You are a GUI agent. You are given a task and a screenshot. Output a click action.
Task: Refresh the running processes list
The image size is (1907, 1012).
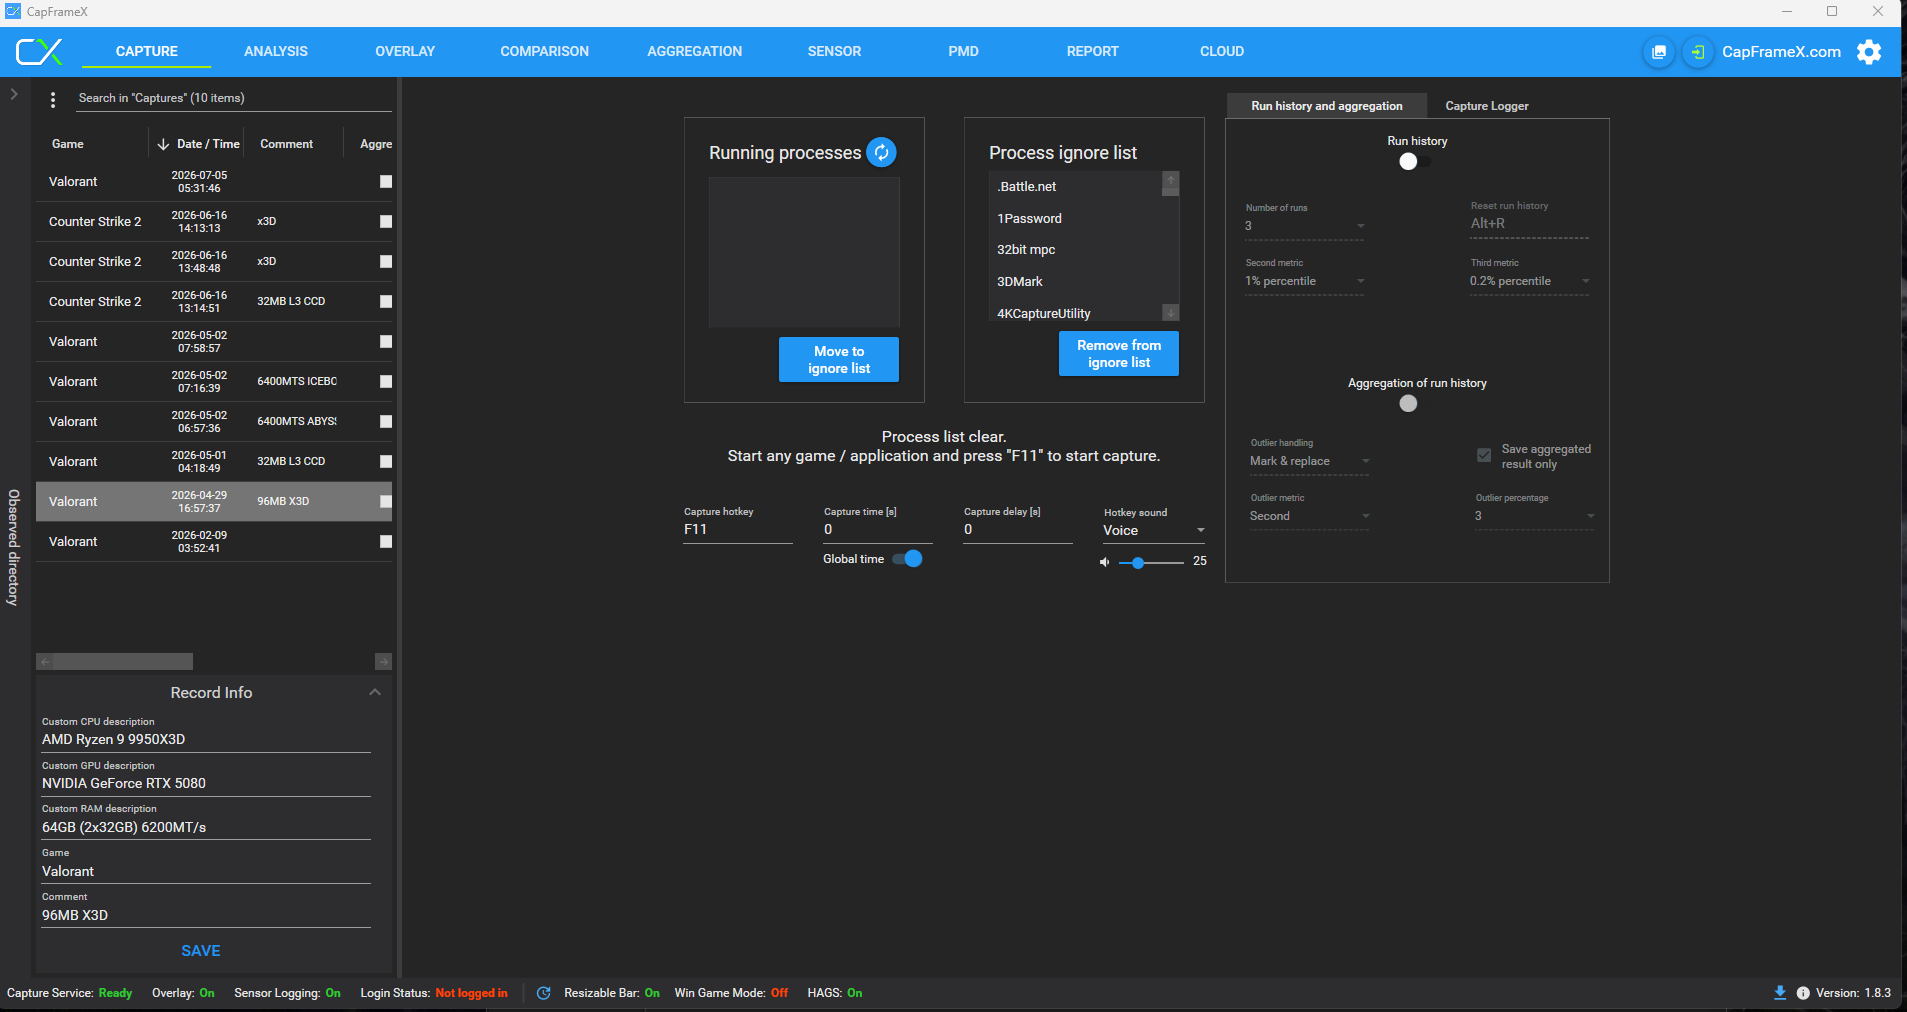(881, 152)
